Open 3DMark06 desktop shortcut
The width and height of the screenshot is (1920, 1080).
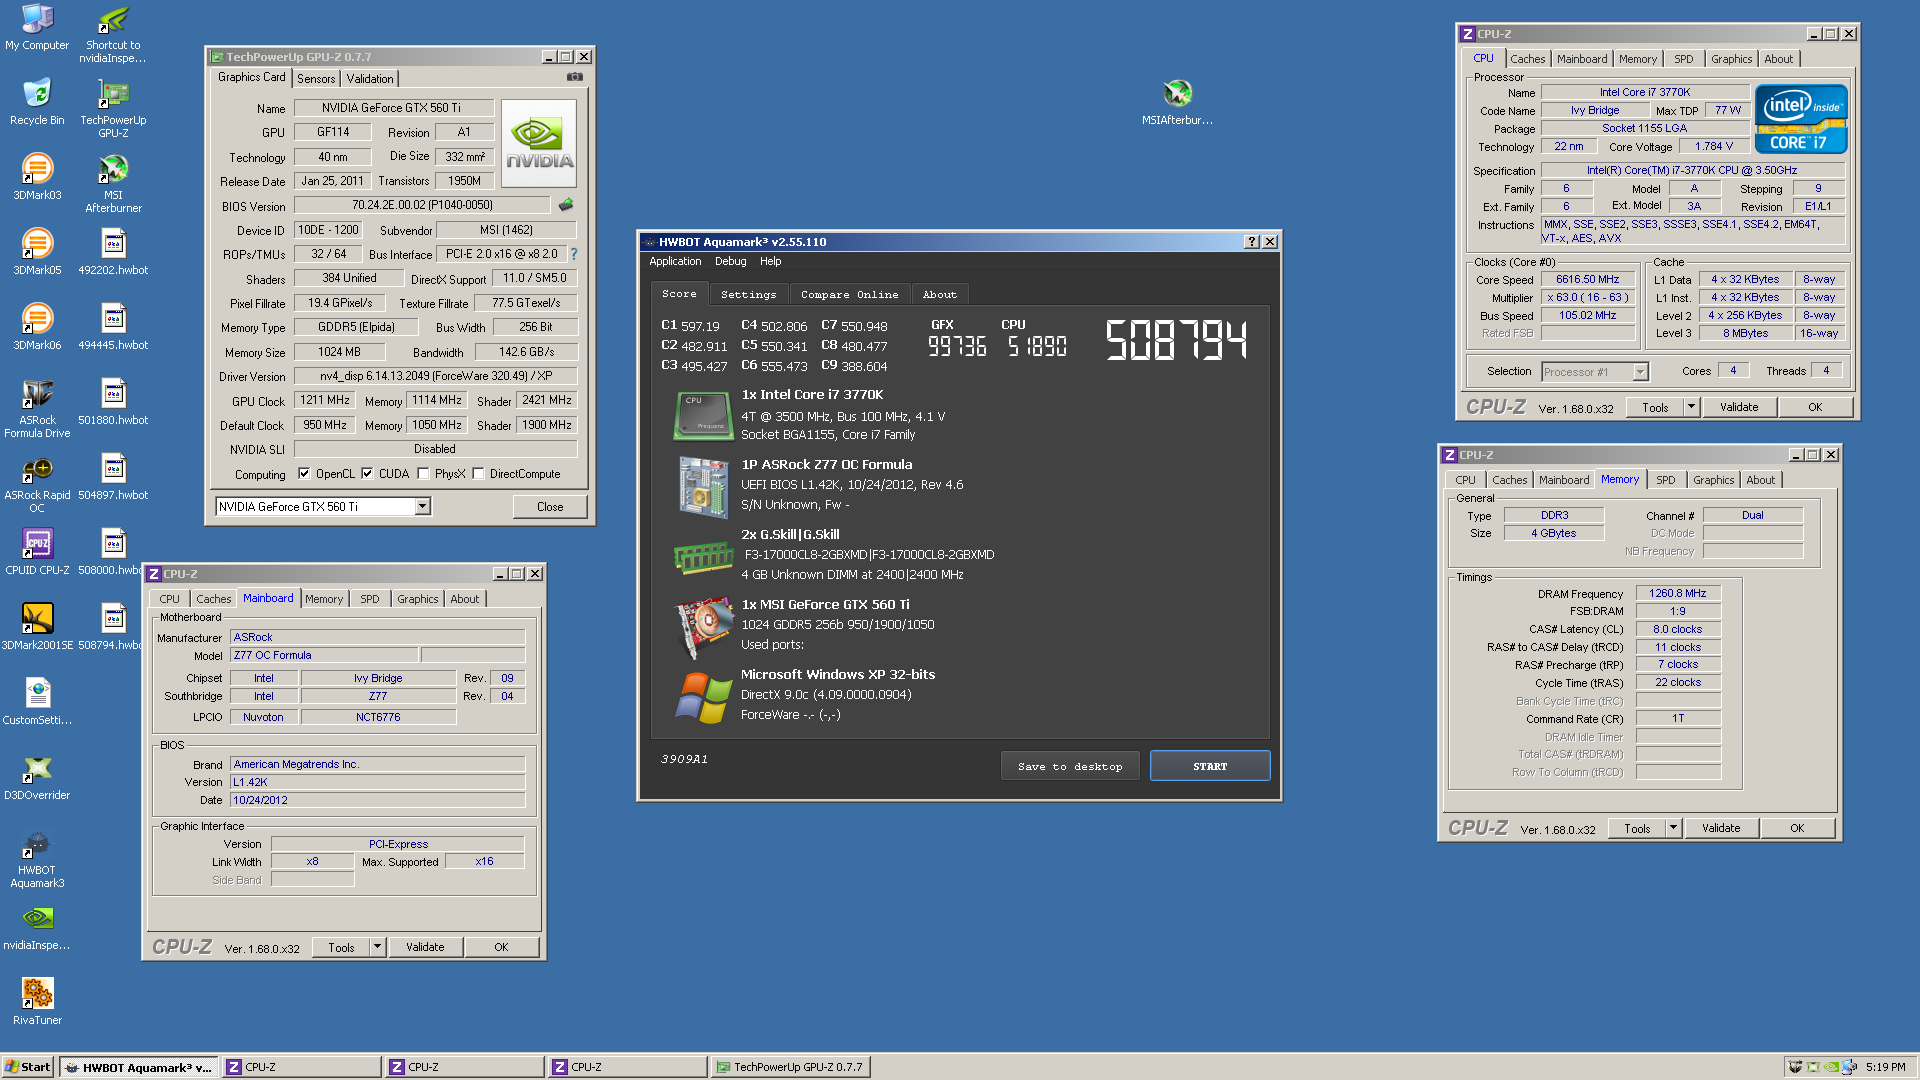pyautogui.click(x=37, y=327)
